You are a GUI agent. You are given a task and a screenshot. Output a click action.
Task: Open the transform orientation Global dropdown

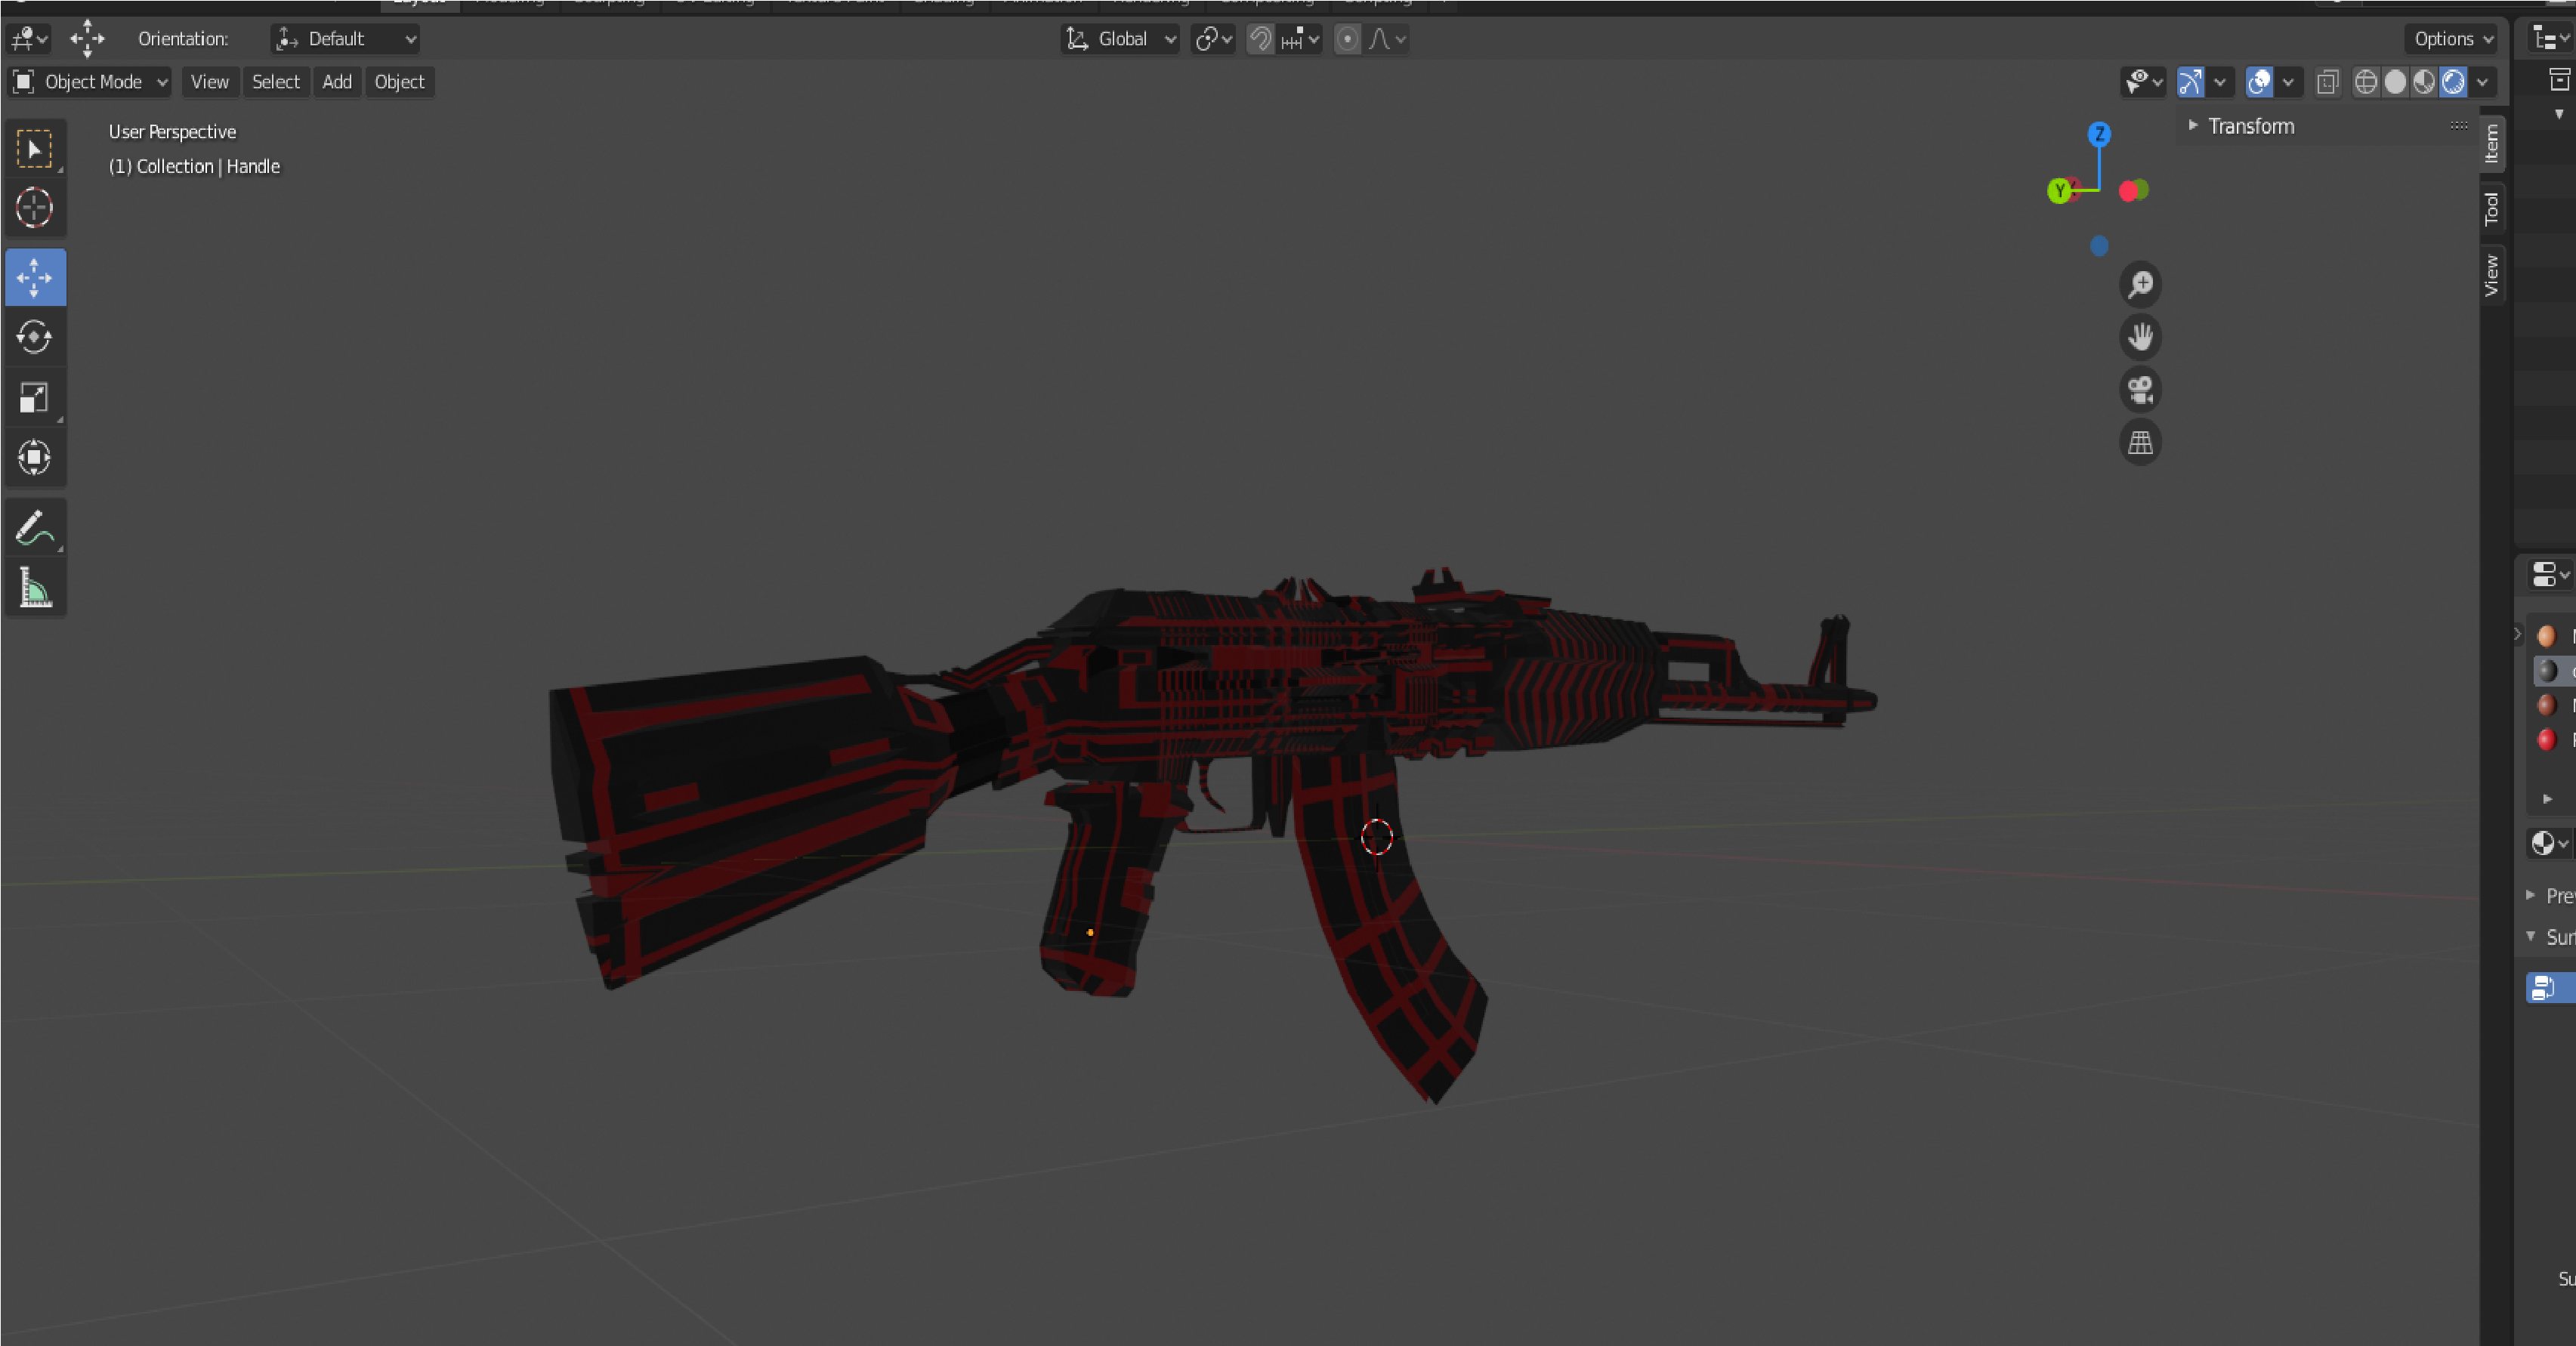click(x=1120, y=39)
